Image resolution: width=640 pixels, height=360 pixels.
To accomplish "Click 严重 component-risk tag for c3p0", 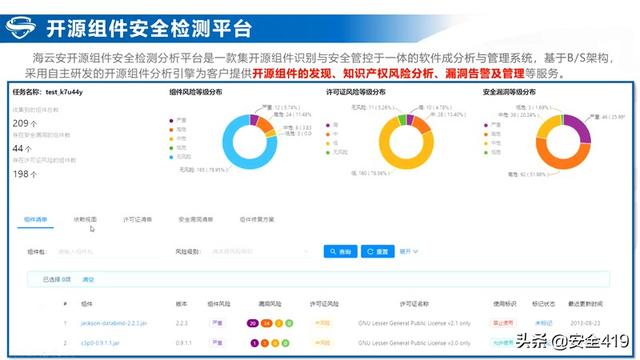I will tap(217, 343).
